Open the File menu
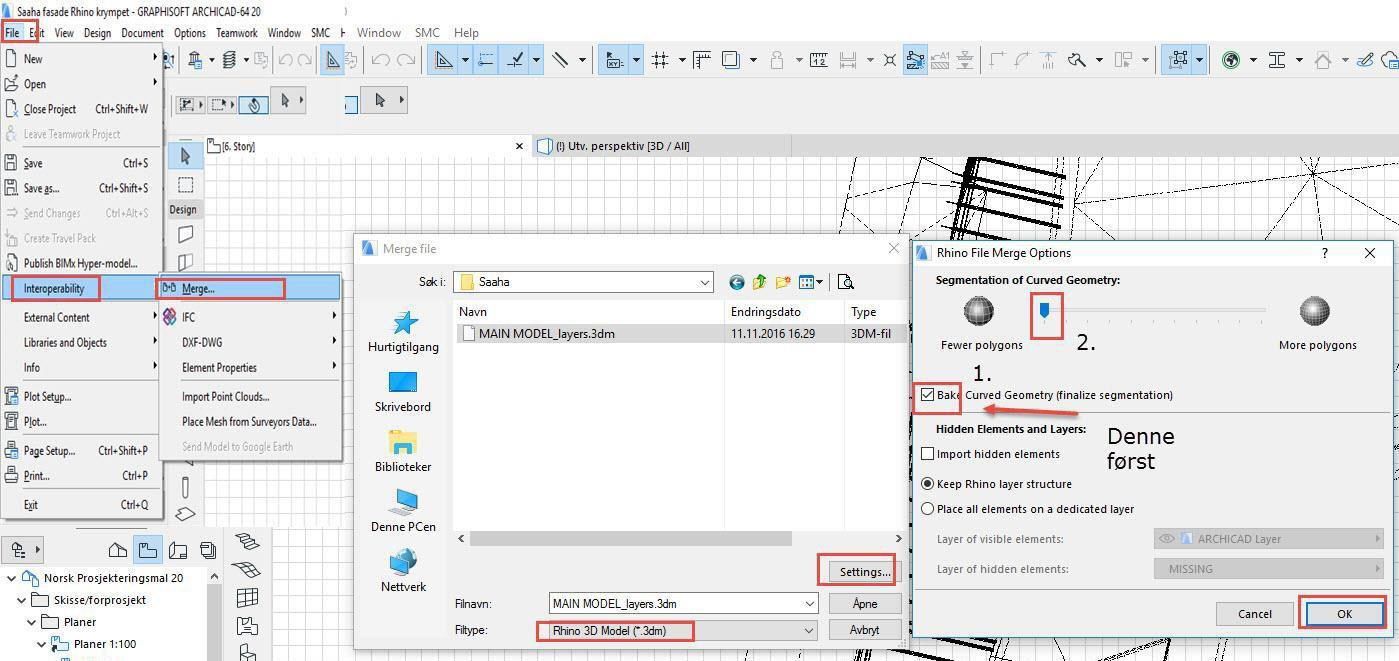 12,32
